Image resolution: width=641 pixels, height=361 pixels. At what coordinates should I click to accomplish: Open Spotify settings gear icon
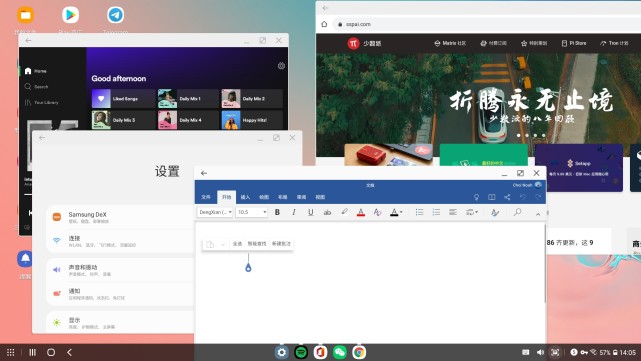(281, 66)
